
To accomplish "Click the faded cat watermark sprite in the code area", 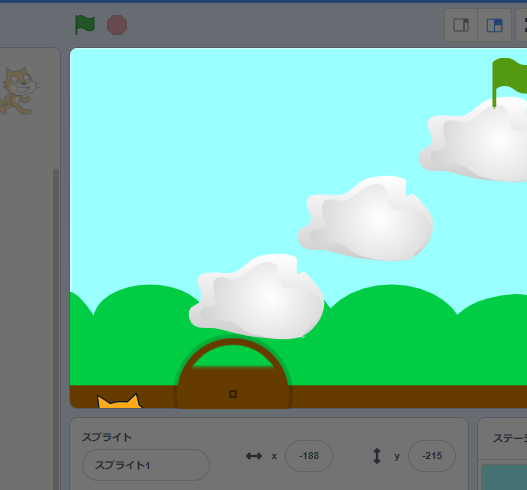I will (x=20, y=91).
